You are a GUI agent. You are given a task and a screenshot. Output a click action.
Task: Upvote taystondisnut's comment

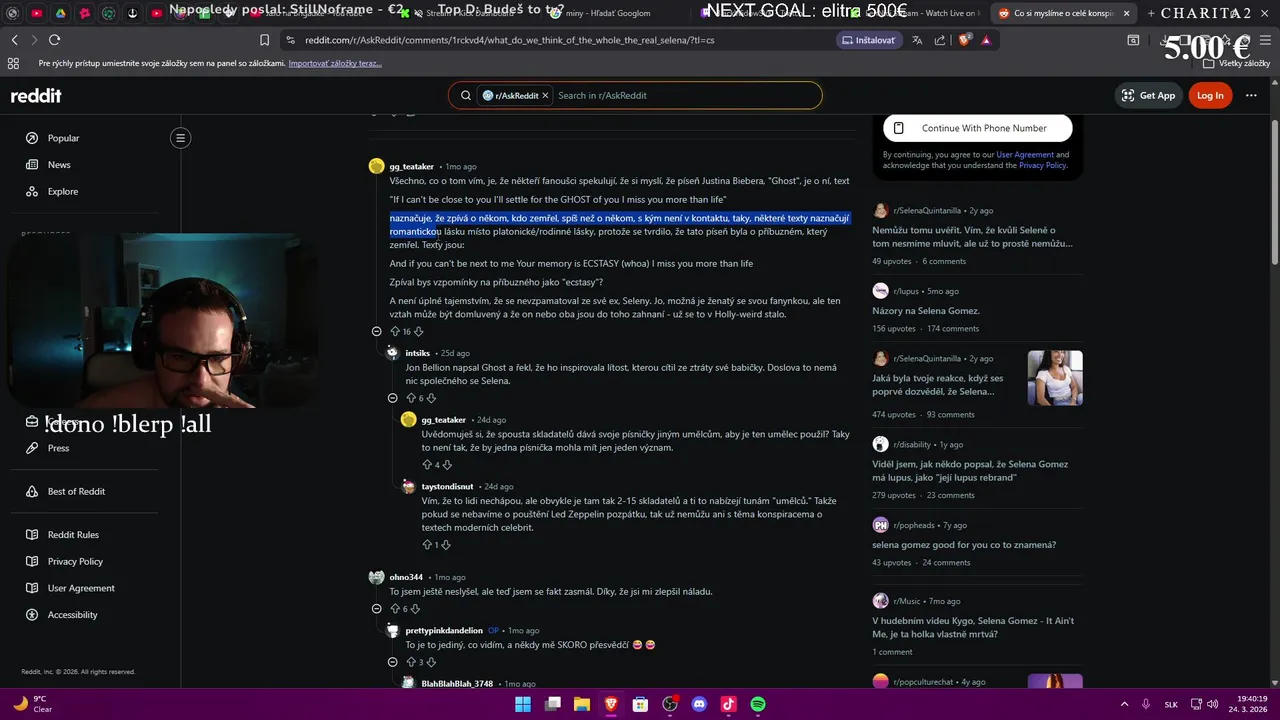tap(427, 545)
